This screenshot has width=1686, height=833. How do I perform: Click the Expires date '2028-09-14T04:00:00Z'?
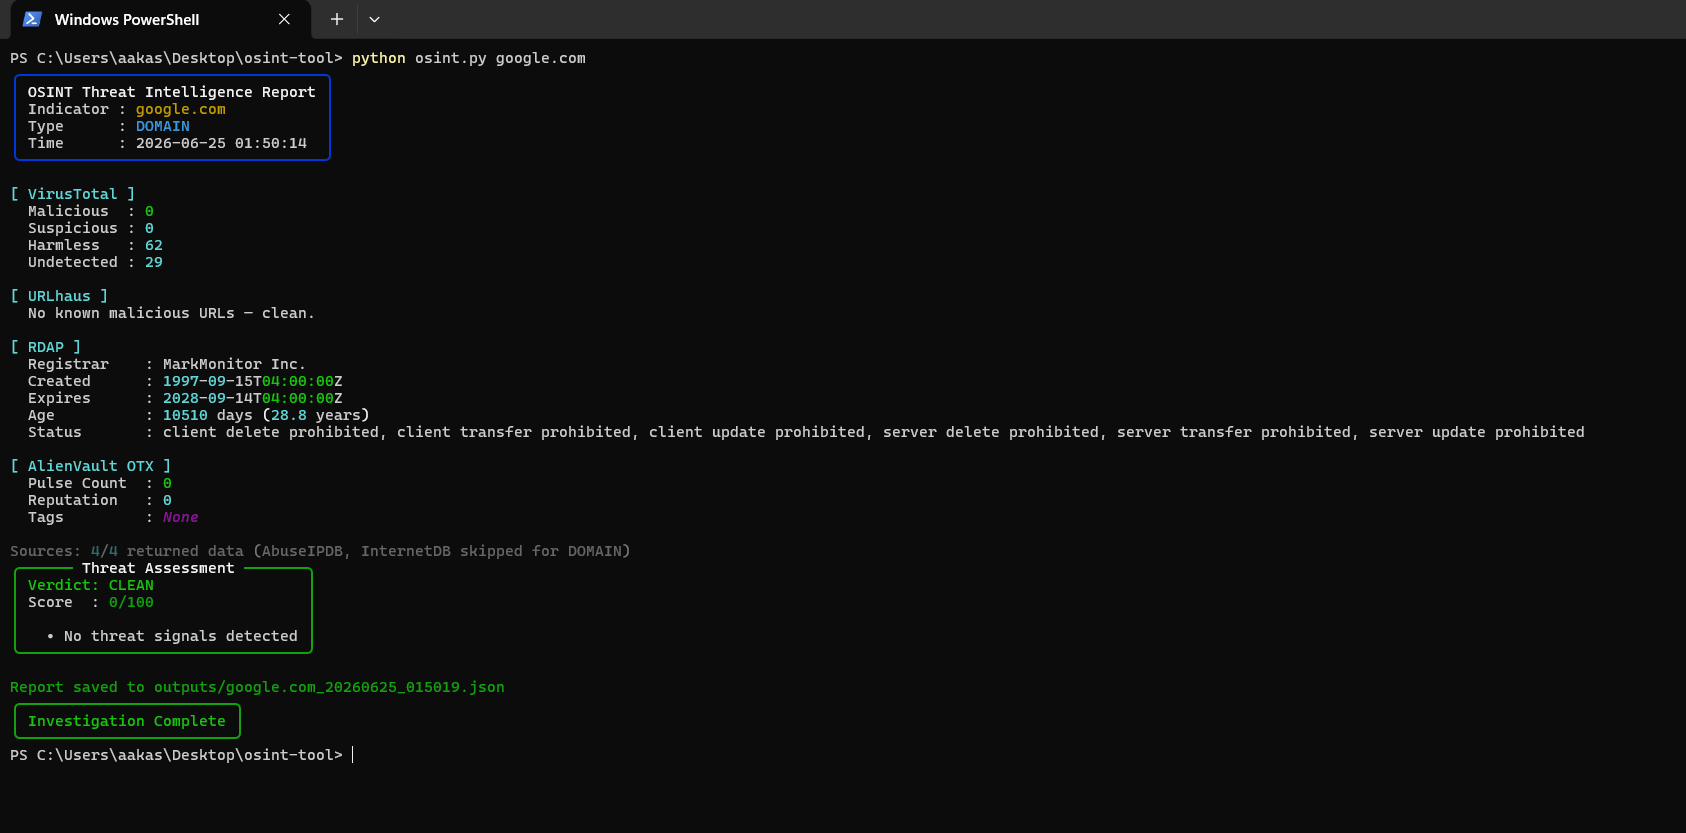(x=253, y=398)
